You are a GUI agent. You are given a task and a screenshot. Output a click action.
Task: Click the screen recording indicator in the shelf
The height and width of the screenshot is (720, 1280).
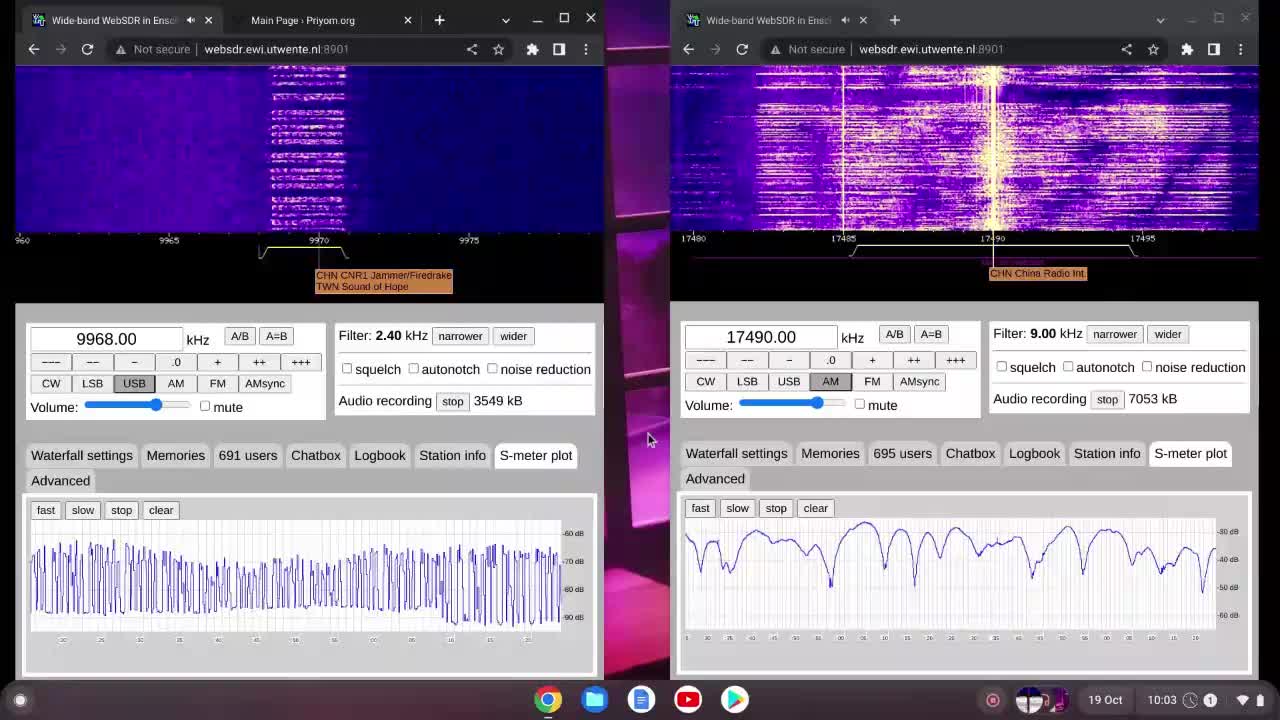[x=993, y=700]
